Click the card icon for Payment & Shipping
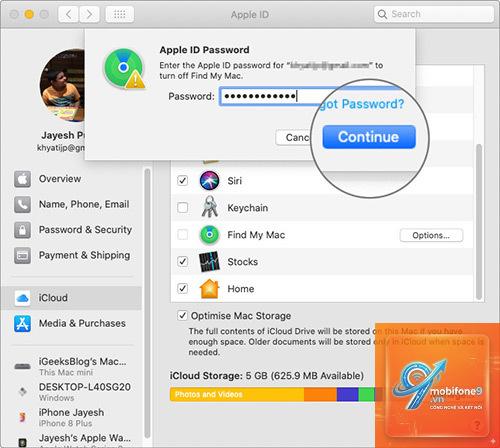500x448 pixels. (22, 255)
